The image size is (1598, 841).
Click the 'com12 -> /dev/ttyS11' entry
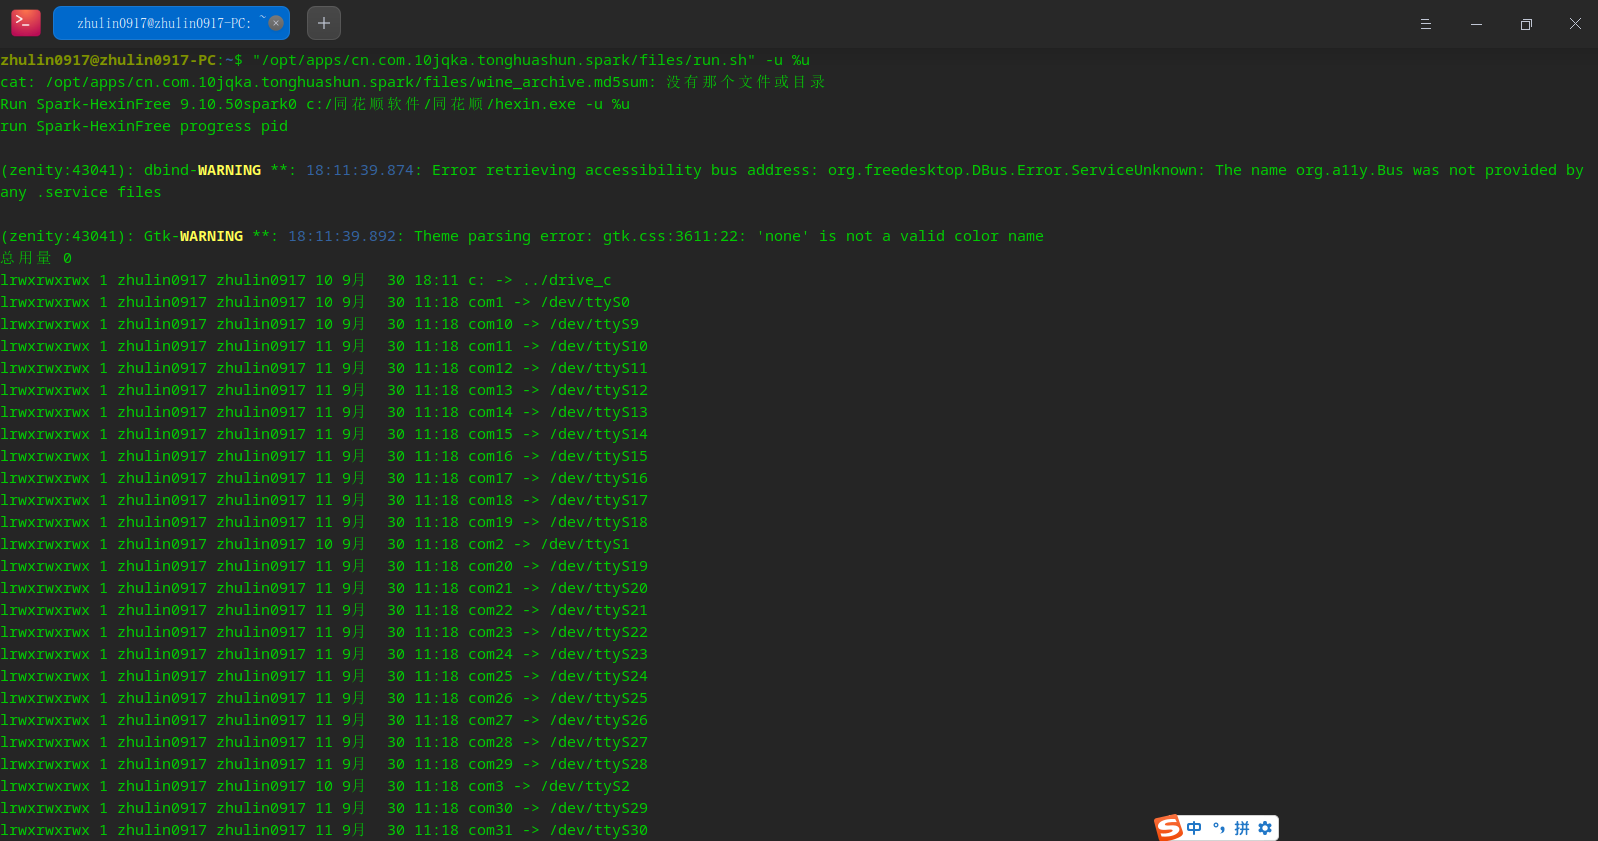[558, 368]
